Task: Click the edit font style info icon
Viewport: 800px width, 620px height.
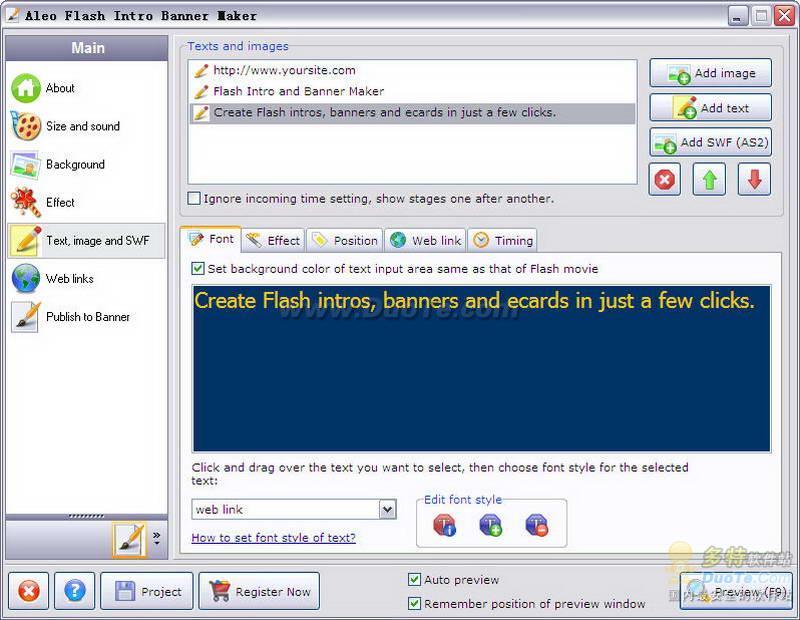Action: point(444,525)
